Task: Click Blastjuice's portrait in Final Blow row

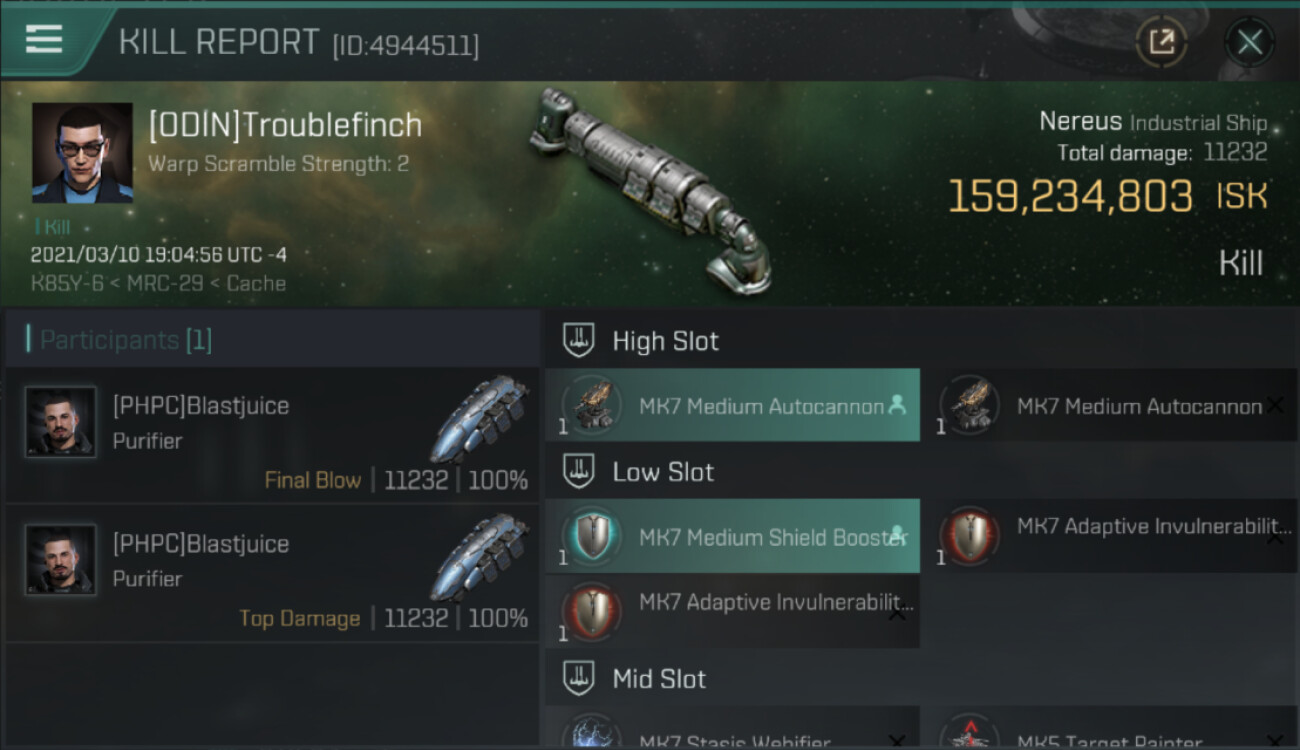Action: click(61, 422)
